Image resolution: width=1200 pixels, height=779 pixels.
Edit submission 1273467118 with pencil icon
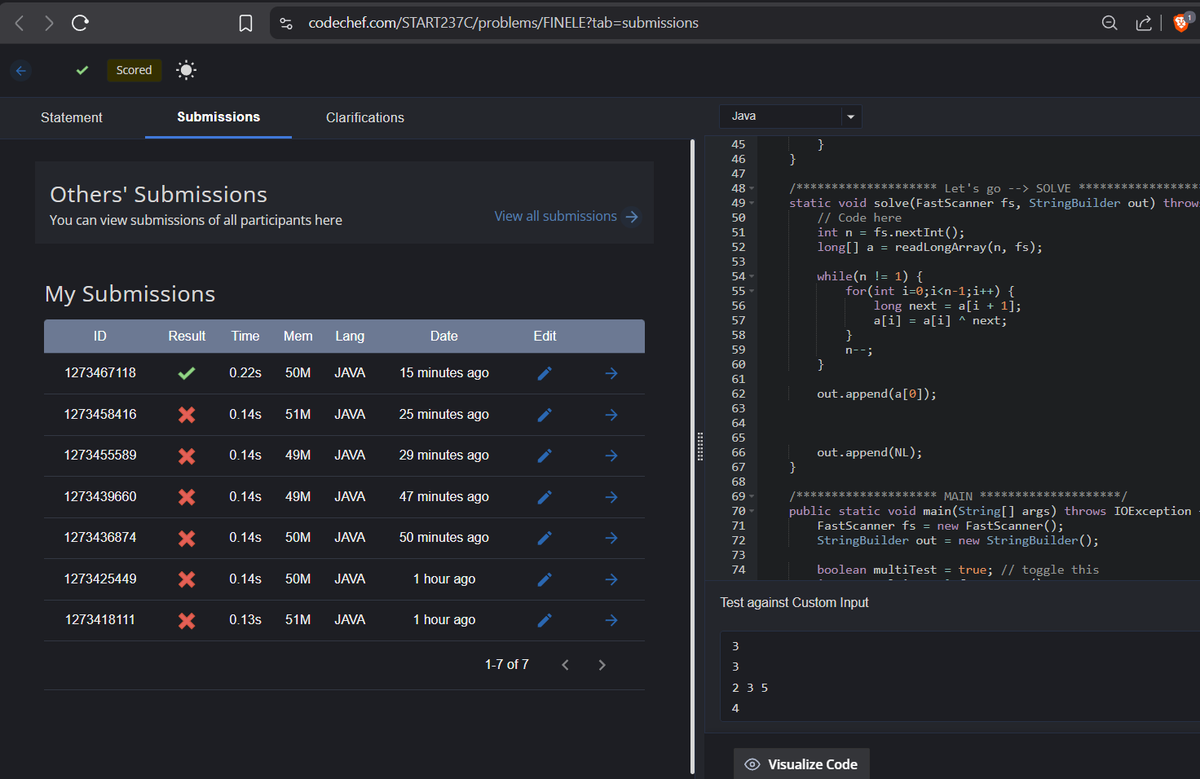(544, 373)
